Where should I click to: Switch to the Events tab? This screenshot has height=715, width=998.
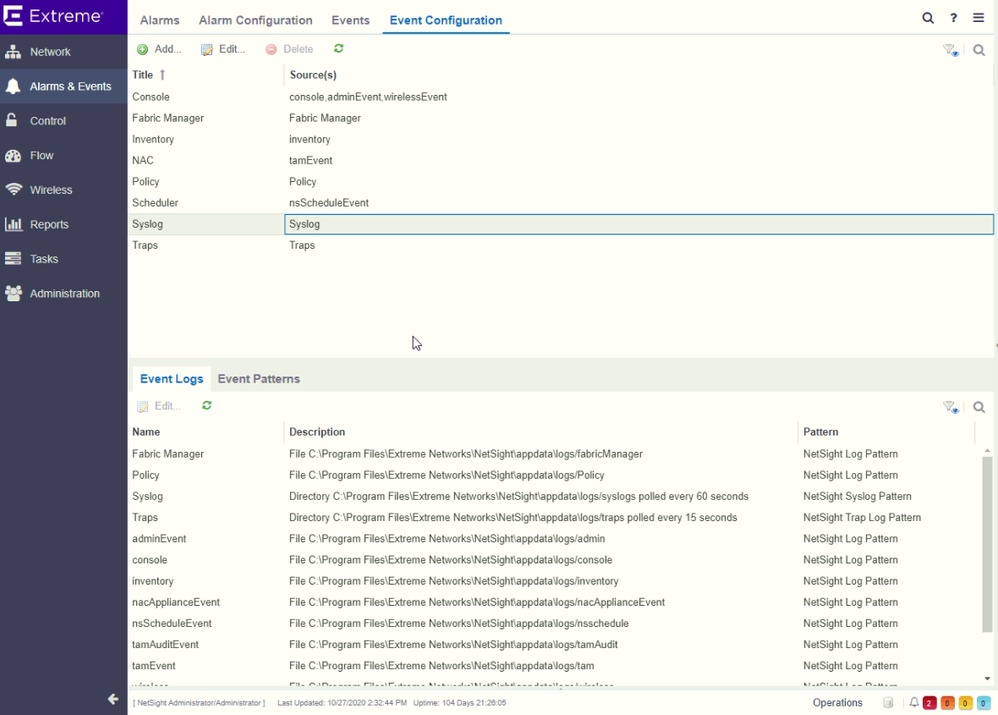(x=350, y=20)
